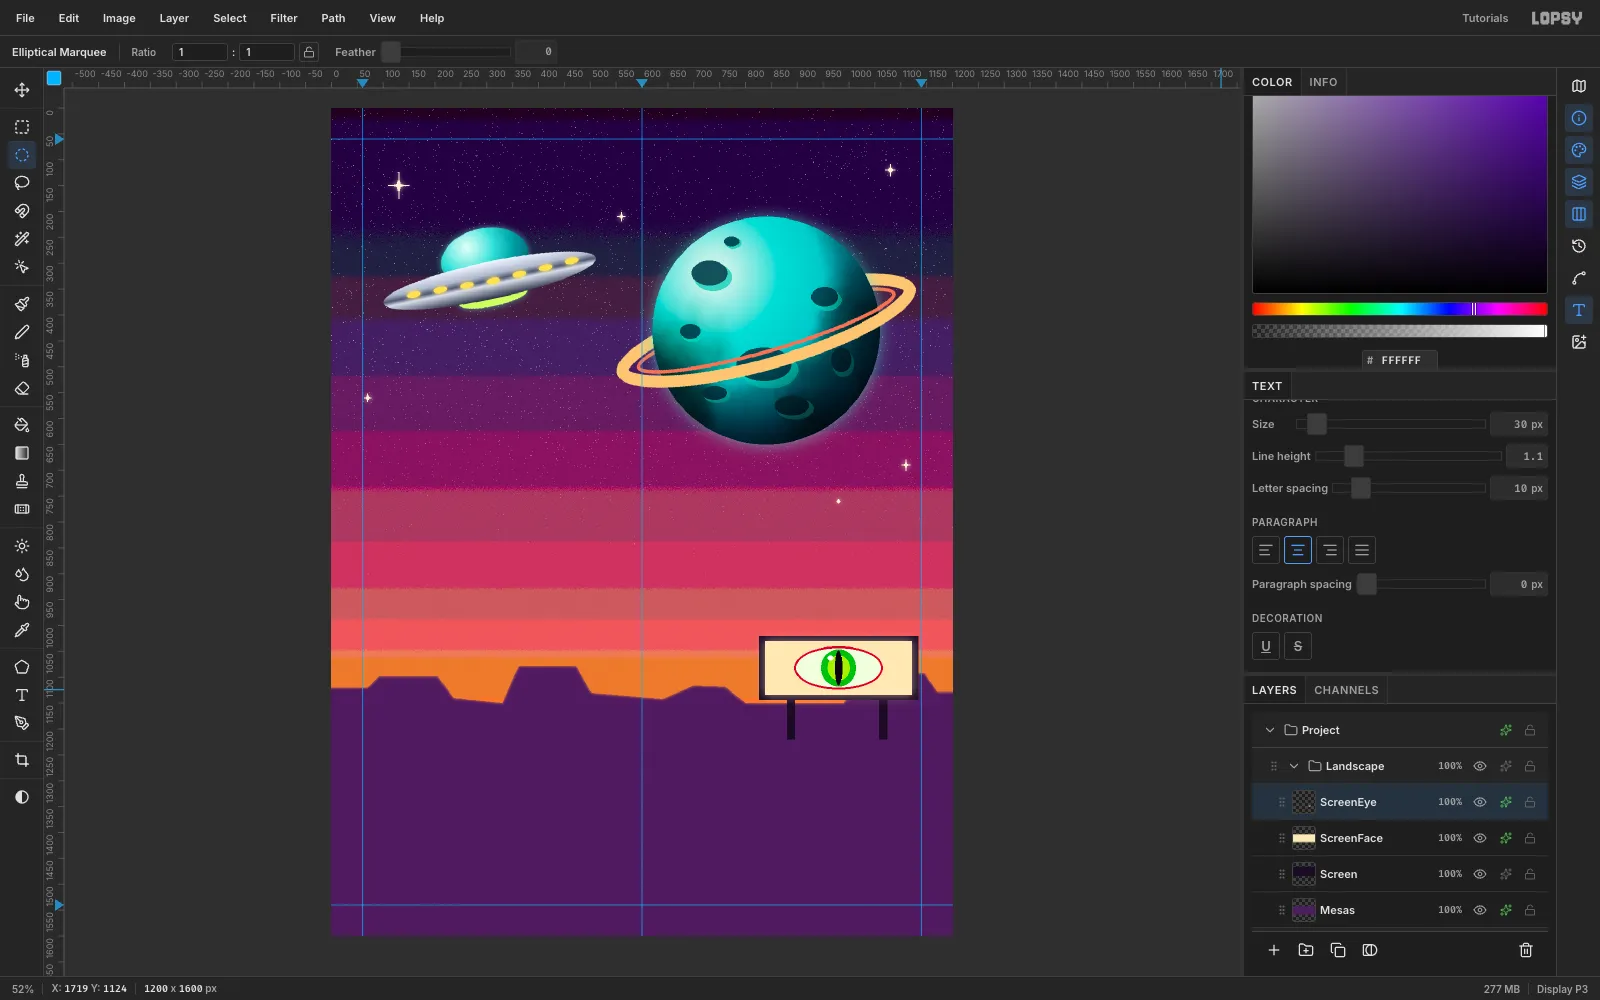Create a new layer group folder

[1306, 950]
